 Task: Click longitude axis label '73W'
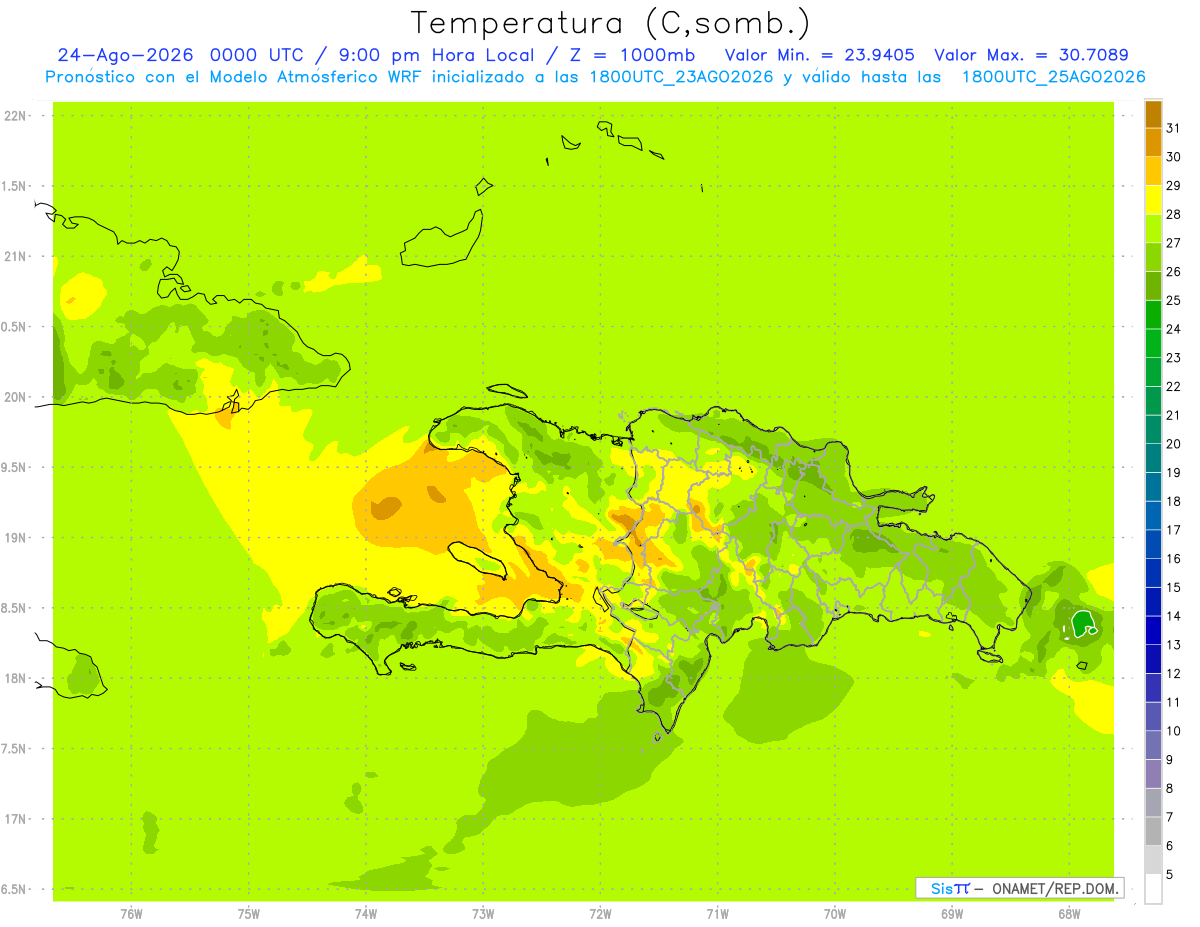483,914
